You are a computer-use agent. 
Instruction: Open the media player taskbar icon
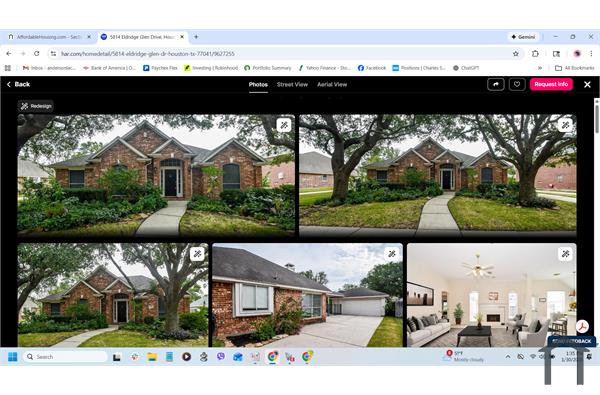[186, 357]
